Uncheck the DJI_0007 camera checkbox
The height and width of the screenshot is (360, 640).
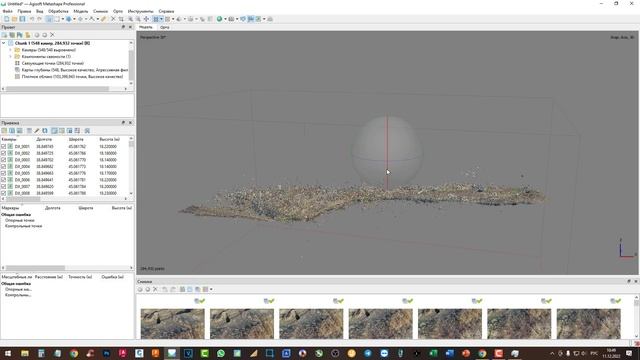coord(4,186)
